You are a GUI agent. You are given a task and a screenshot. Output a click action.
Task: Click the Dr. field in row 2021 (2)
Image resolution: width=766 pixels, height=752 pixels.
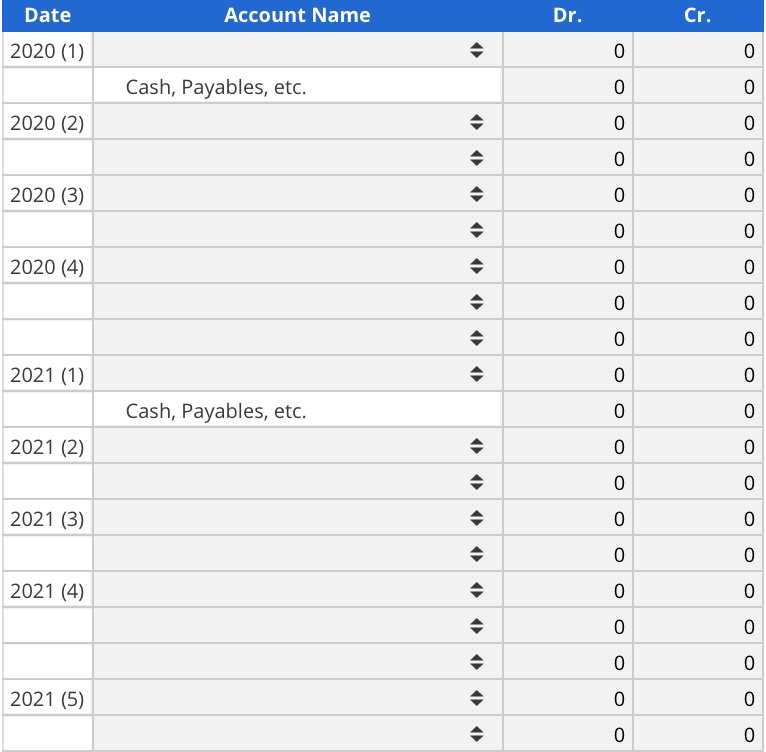[568, 447]
